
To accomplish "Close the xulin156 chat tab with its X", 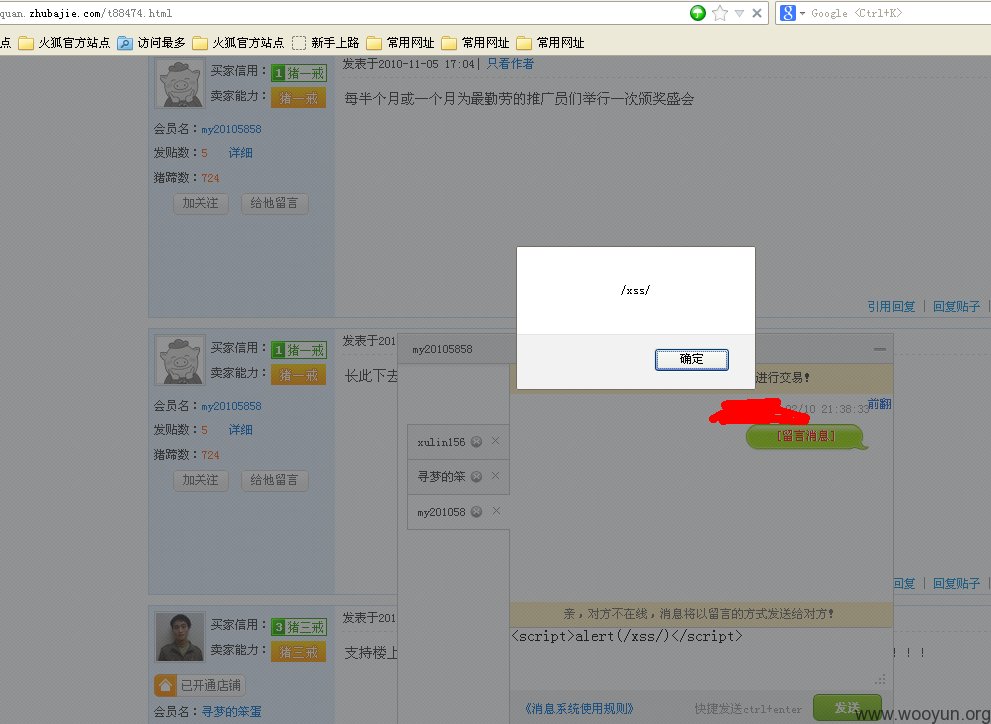I will [x=496, y=441].
